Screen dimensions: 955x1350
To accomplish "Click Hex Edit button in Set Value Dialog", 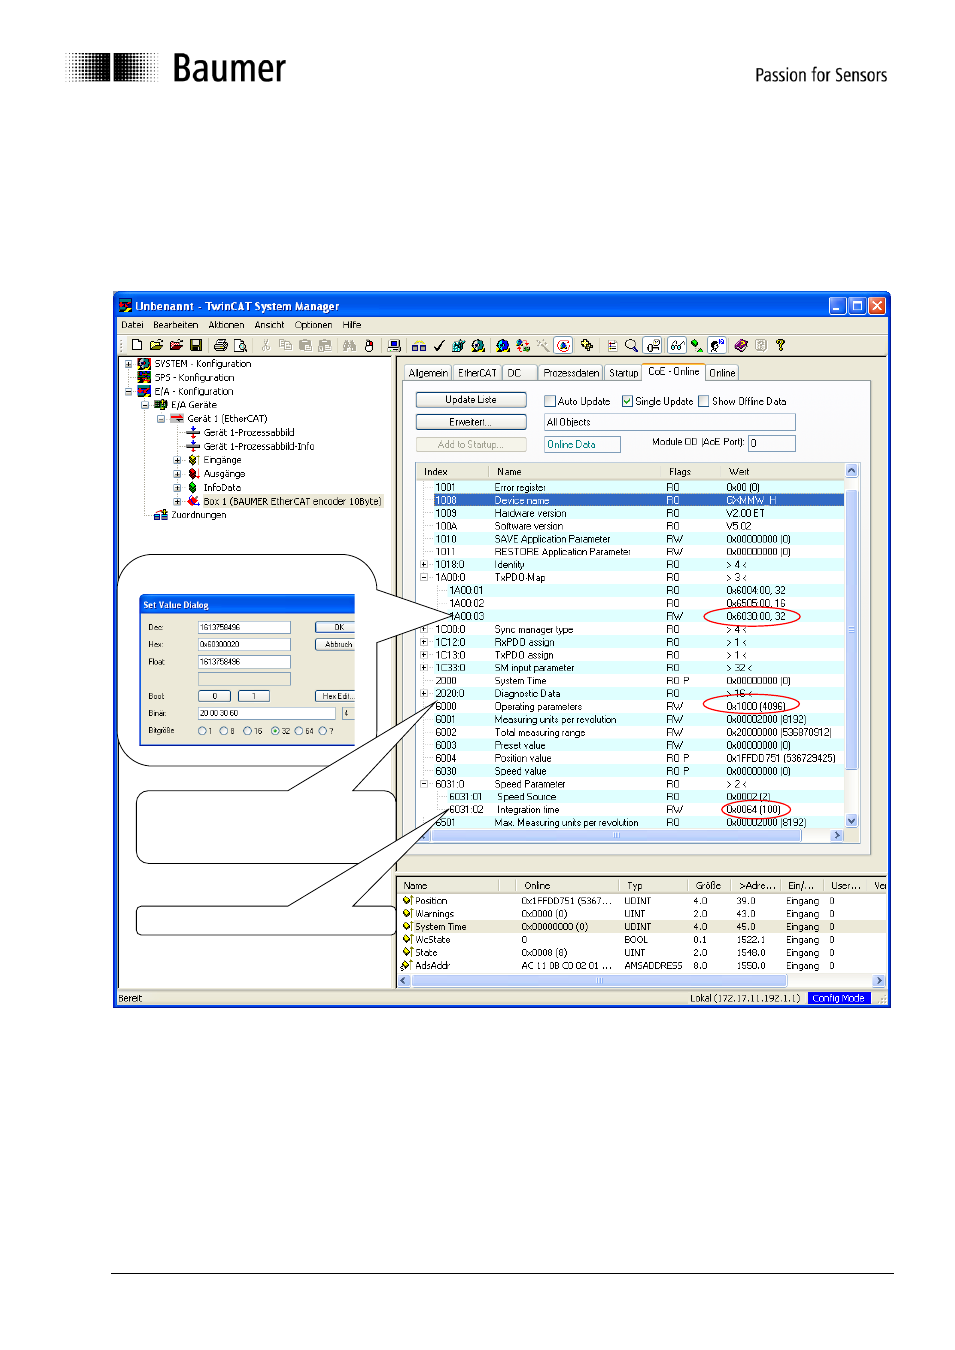I will 336,696.
